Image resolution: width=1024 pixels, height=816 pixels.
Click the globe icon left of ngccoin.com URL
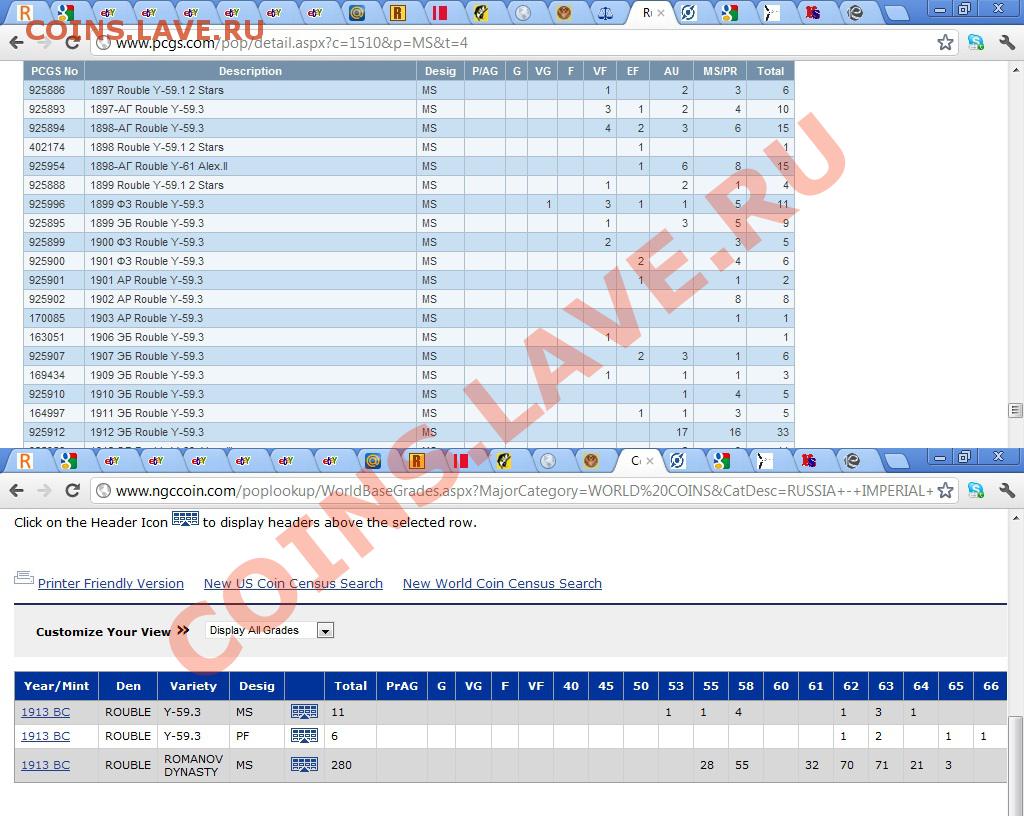coord(103,491)
